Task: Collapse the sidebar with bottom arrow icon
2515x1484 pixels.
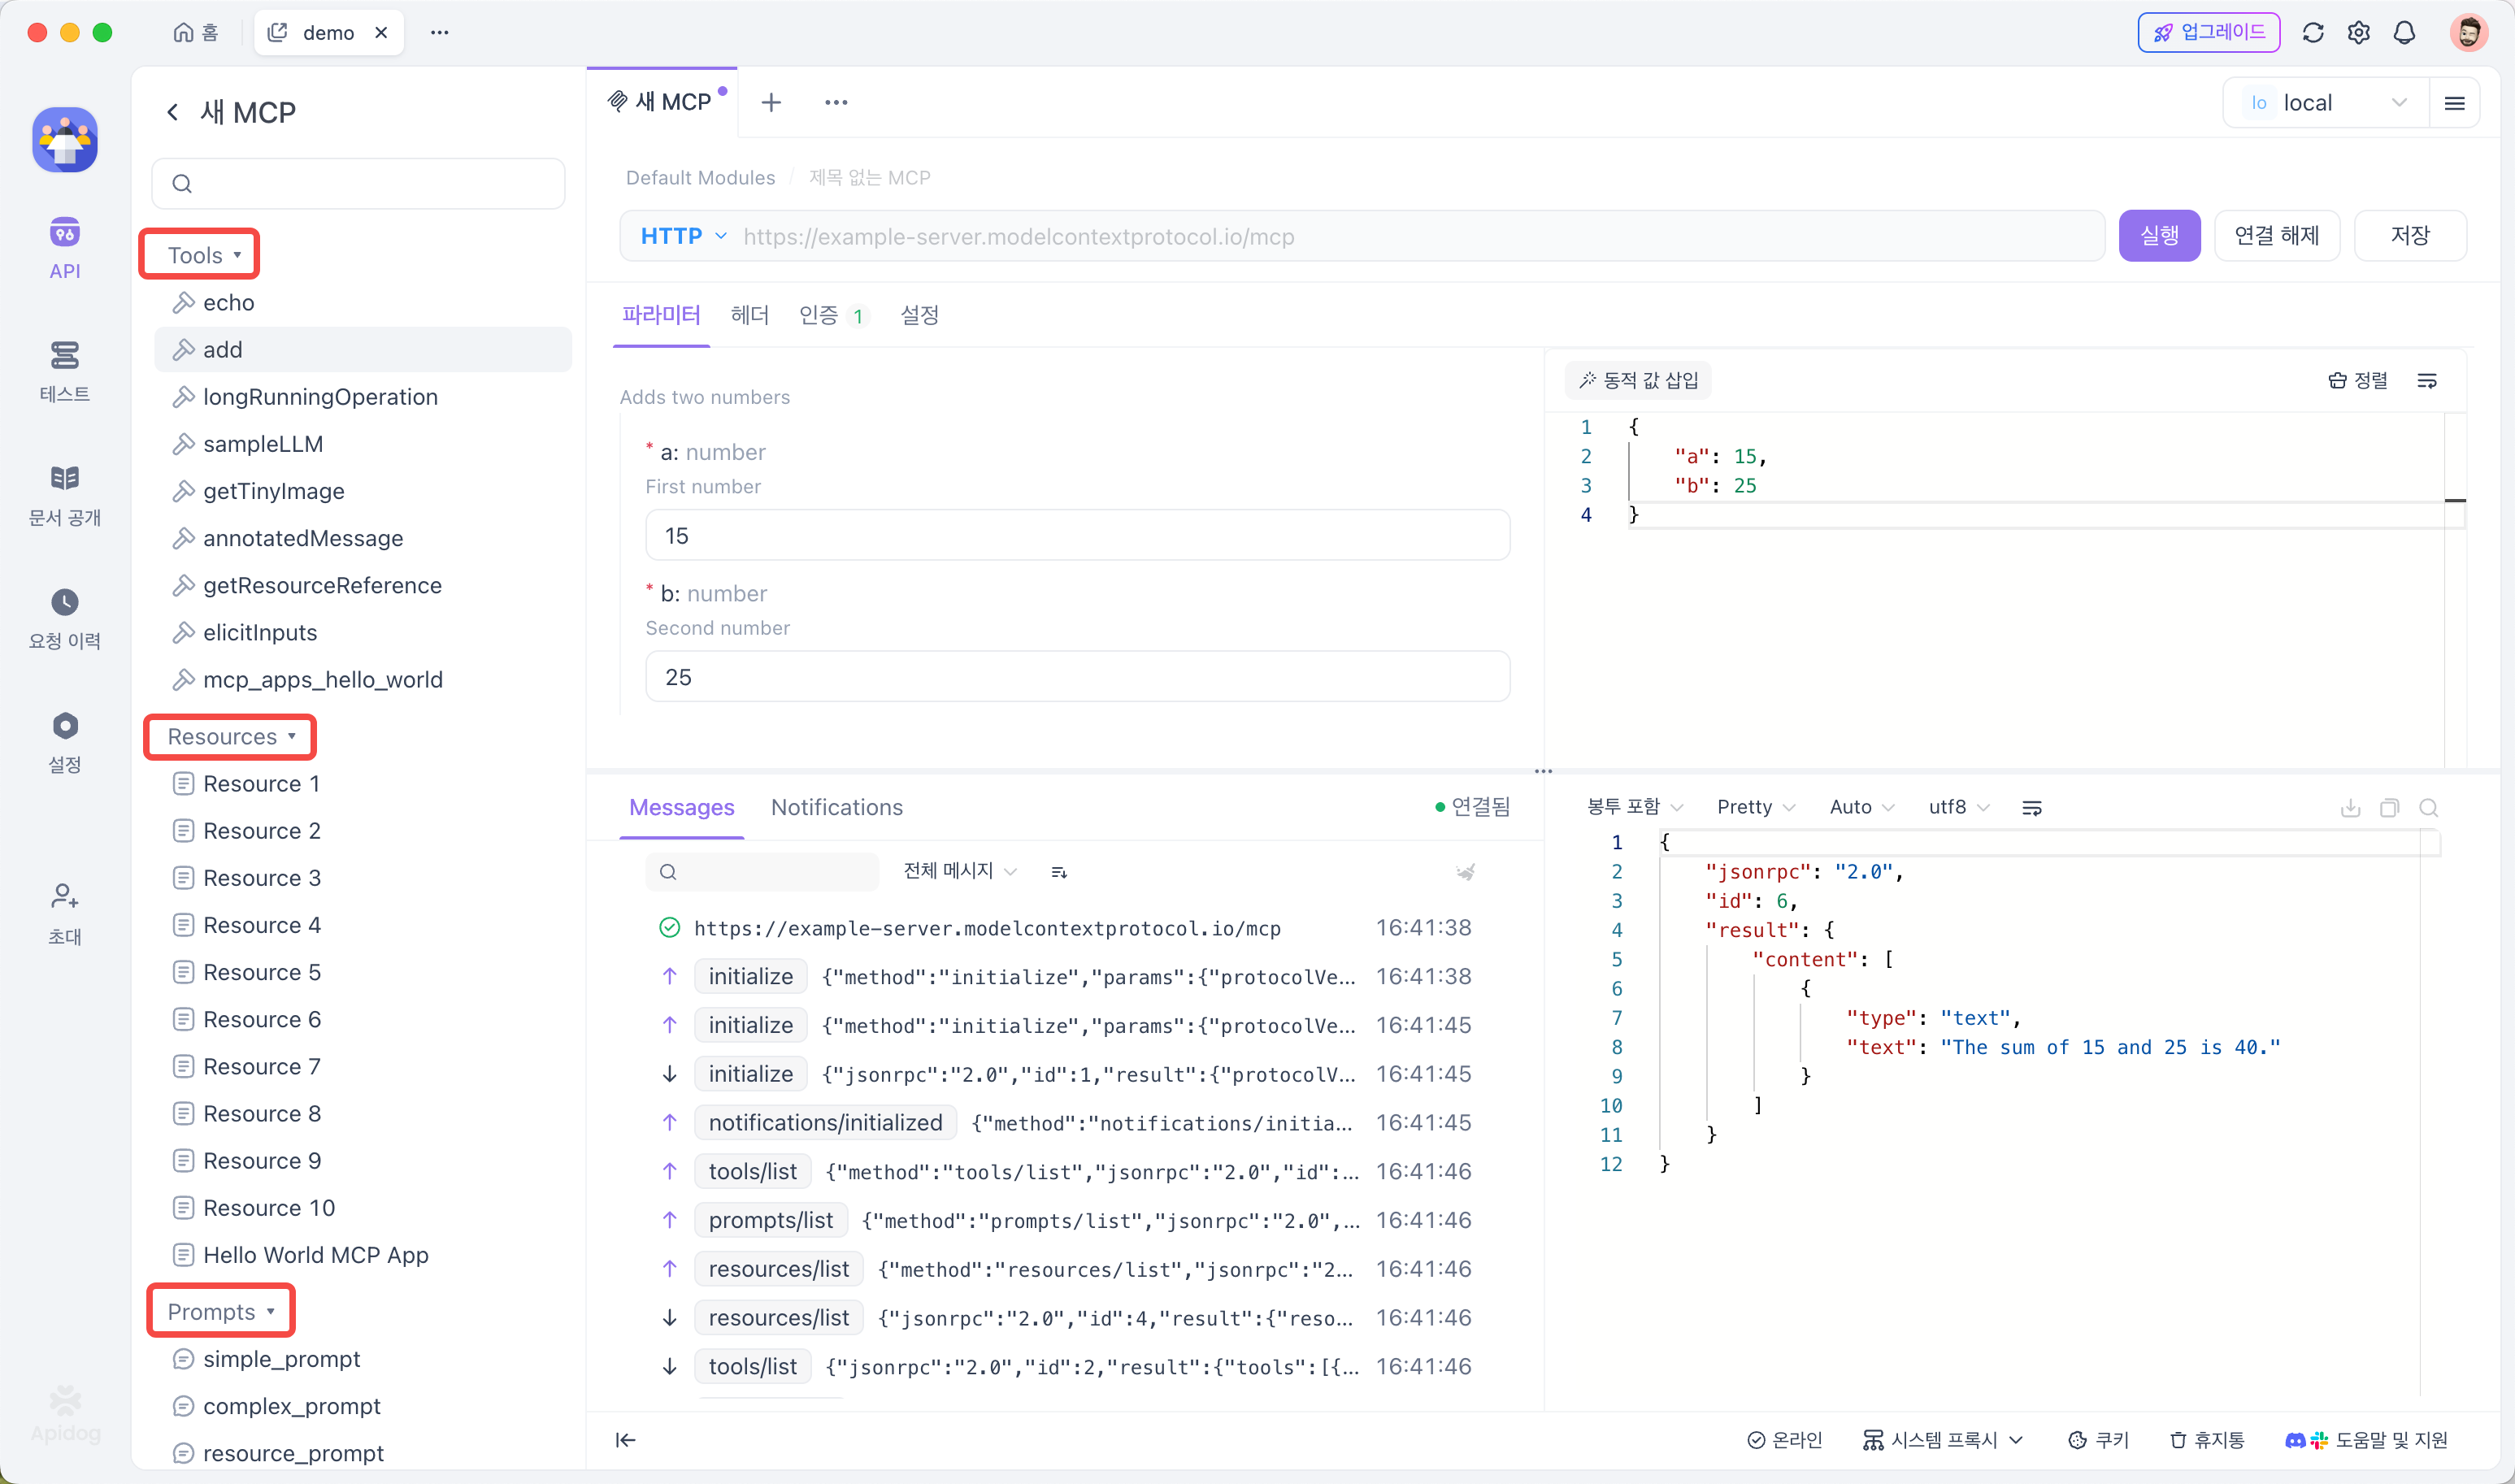Action: [625, 1440]
